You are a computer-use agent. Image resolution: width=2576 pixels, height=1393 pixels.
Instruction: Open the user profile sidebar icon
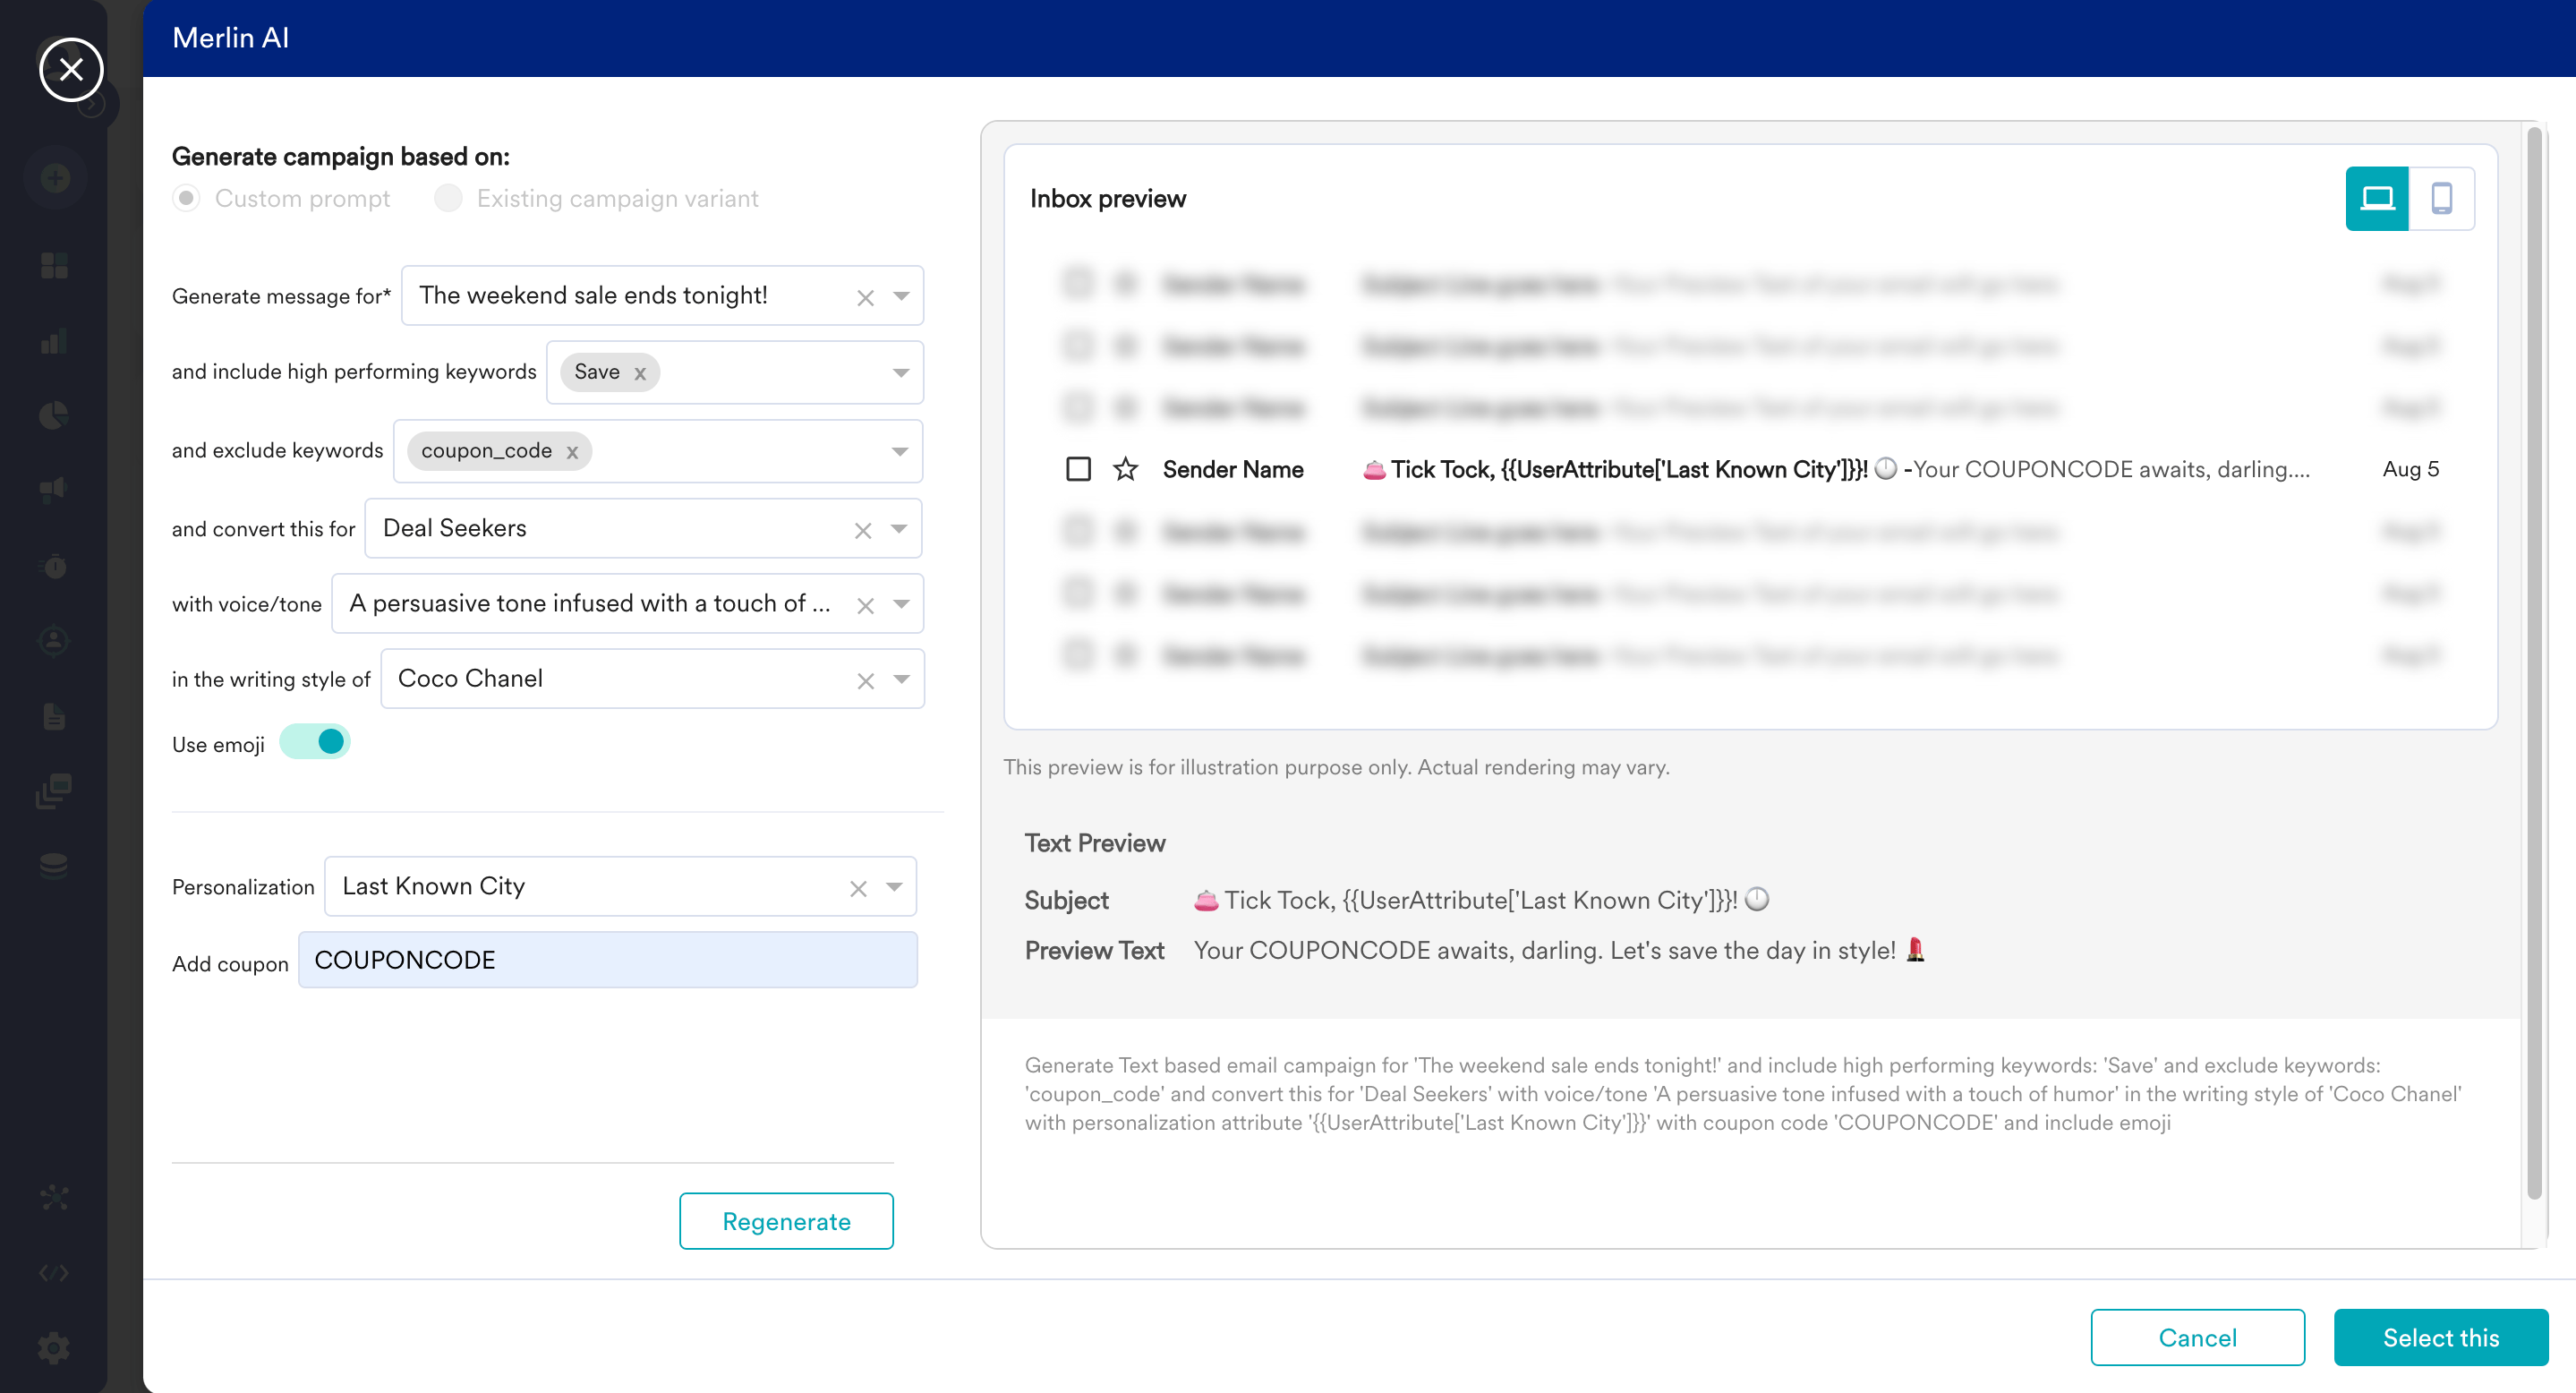click(55, 640)
